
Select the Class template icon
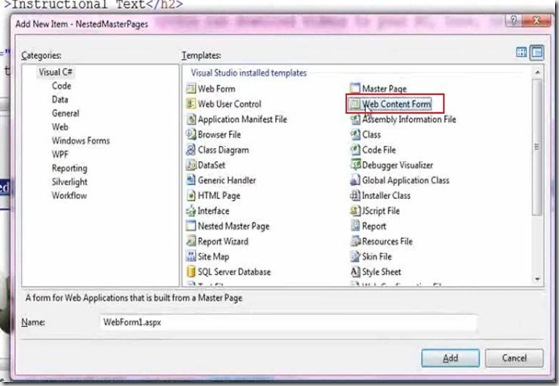355,134
